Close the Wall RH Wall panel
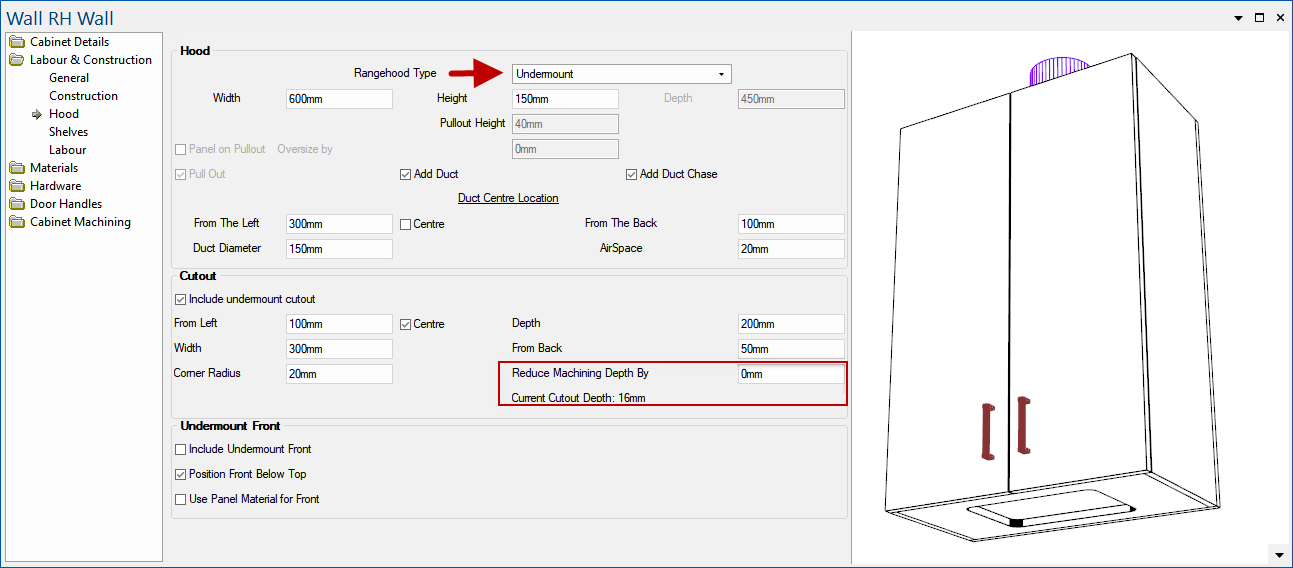The height and width of the screenshot is (568, 1293). coord(1279,18)
